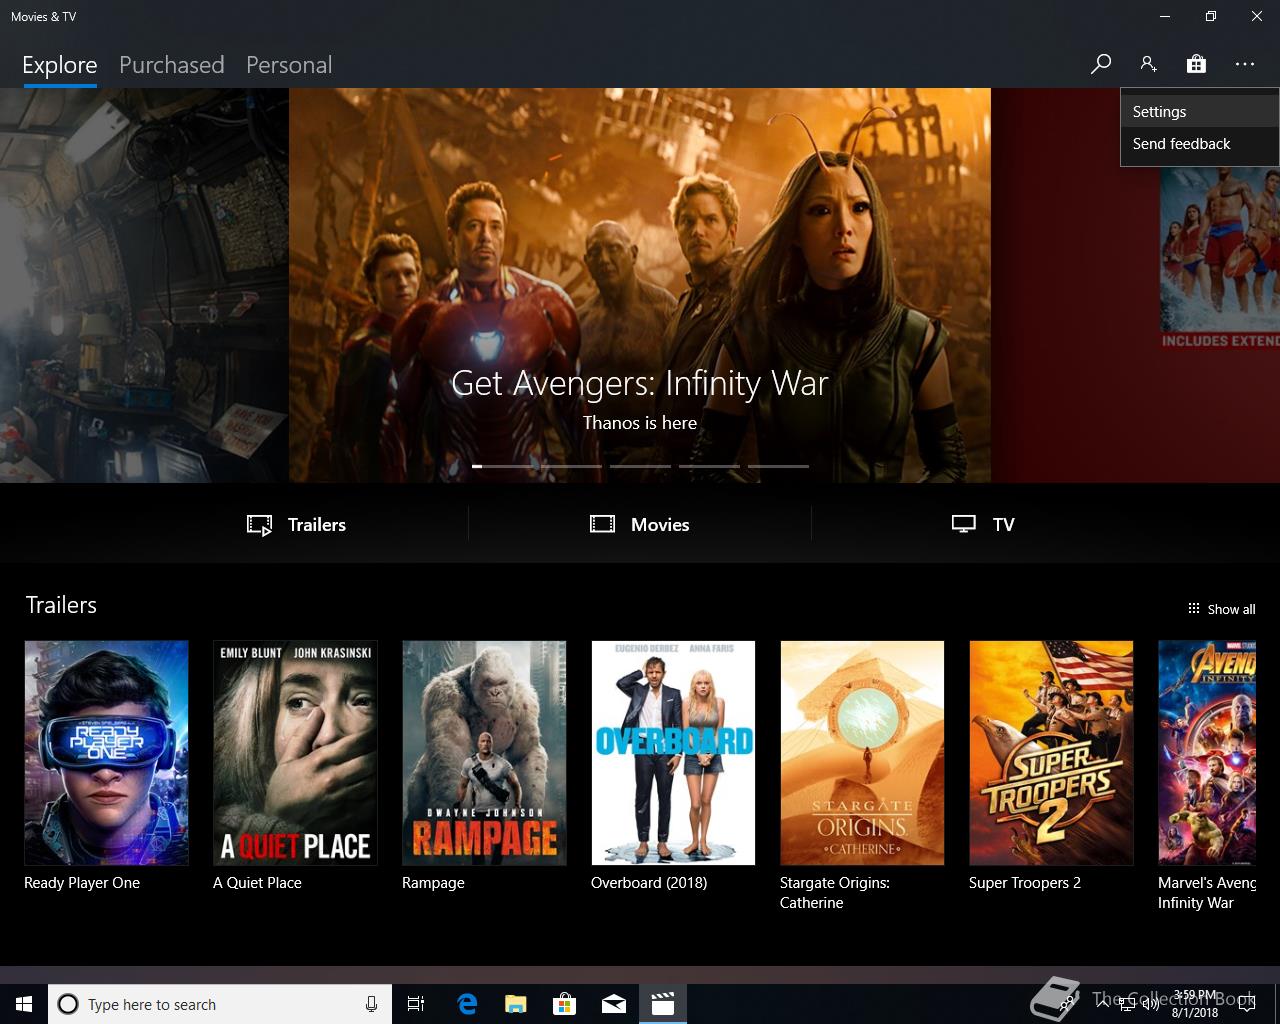Open the Movies category button
The image size is (1280, 1024).
(640, 524)
